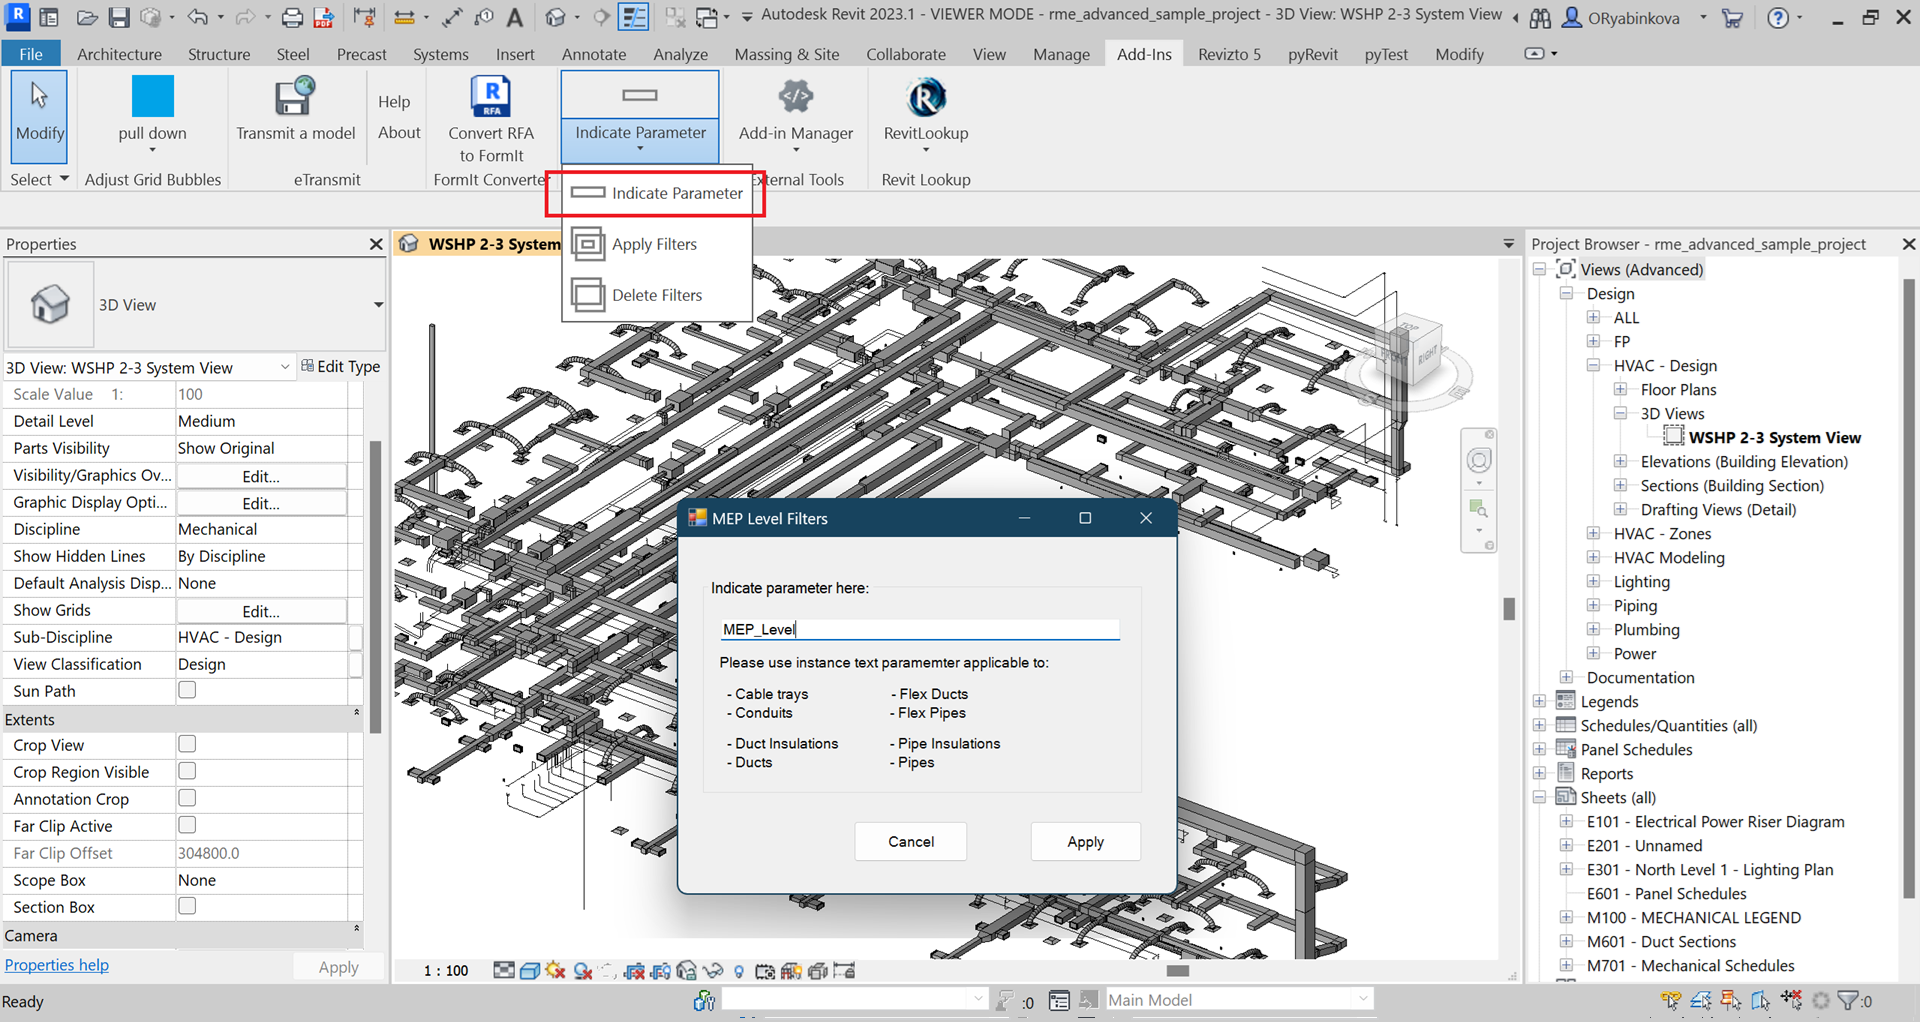Click the Add-in Manager icon
Image resolution: width=1920 pixels, height=1022 pixels.
click(x=795, y=99)
